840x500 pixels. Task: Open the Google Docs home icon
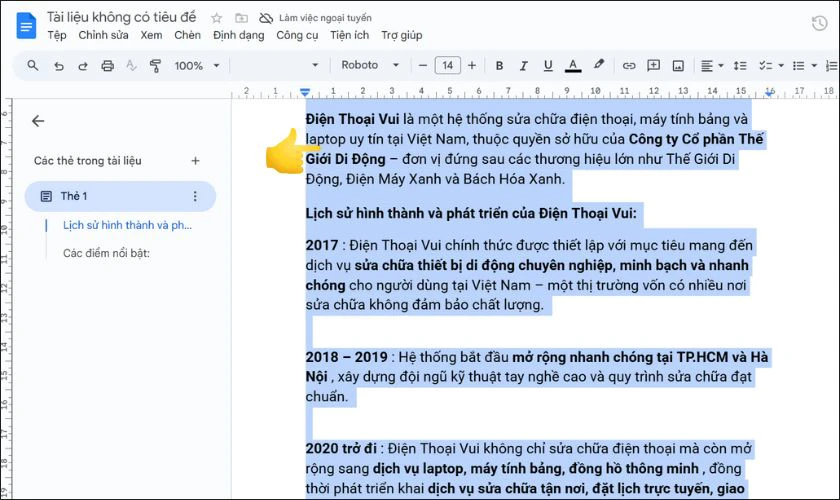(26, 26)
